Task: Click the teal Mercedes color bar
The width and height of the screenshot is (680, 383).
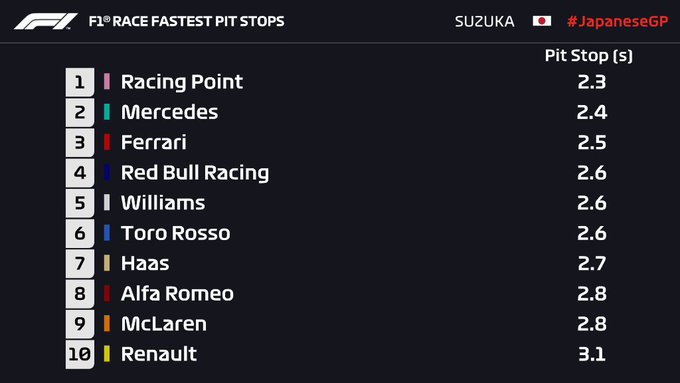Action: [107, 112]
